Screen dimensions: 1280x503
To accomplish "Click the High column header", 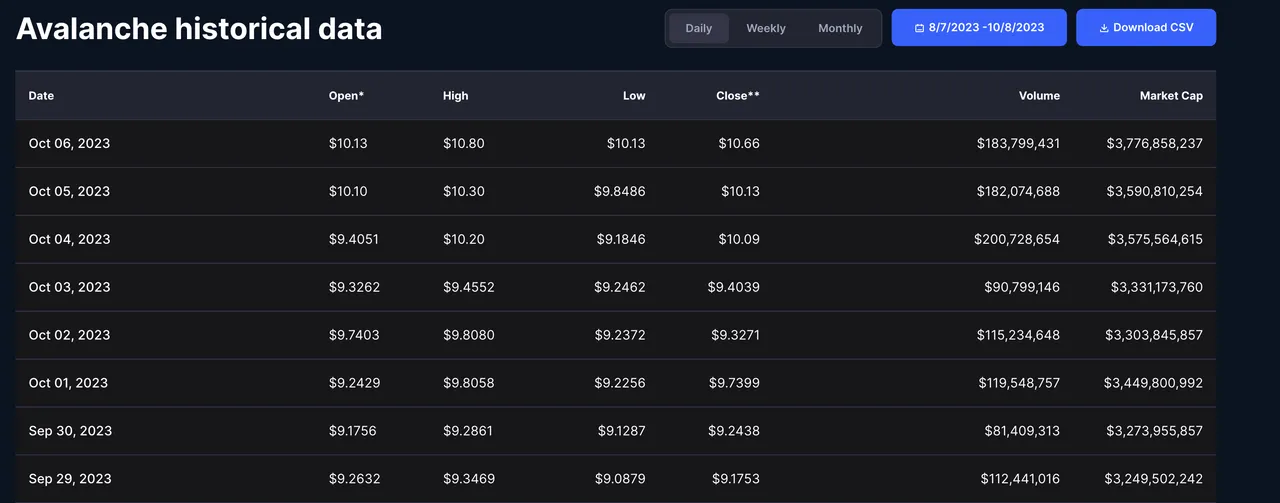I will 455,96.
